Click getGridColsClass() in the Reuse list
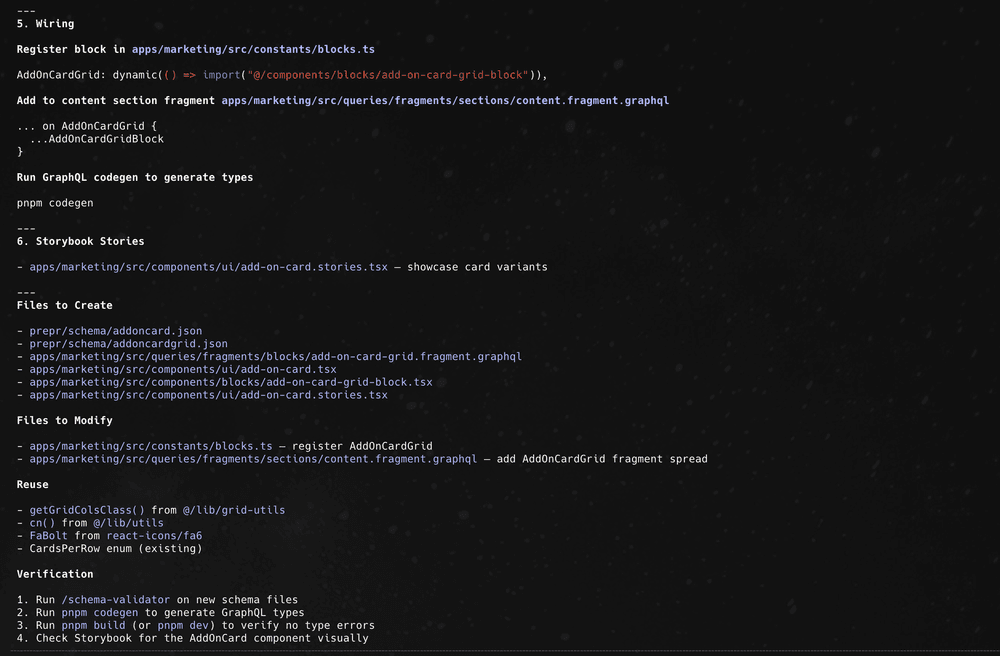The image size is (1000, 656). click(x=87, y=510)
